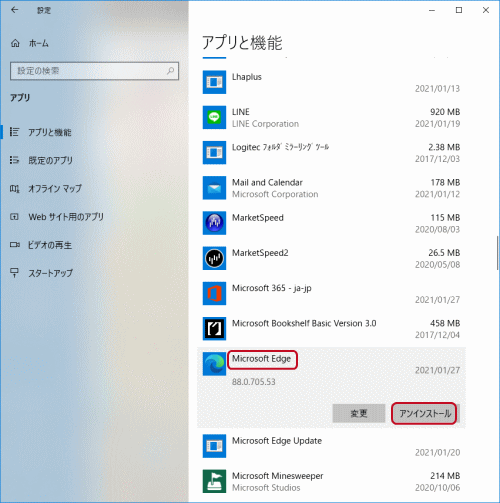Select the Microsoft 365 Office icon
Image resolution: width=500 pixels, height=503 pixels.
tap(214, 293)
